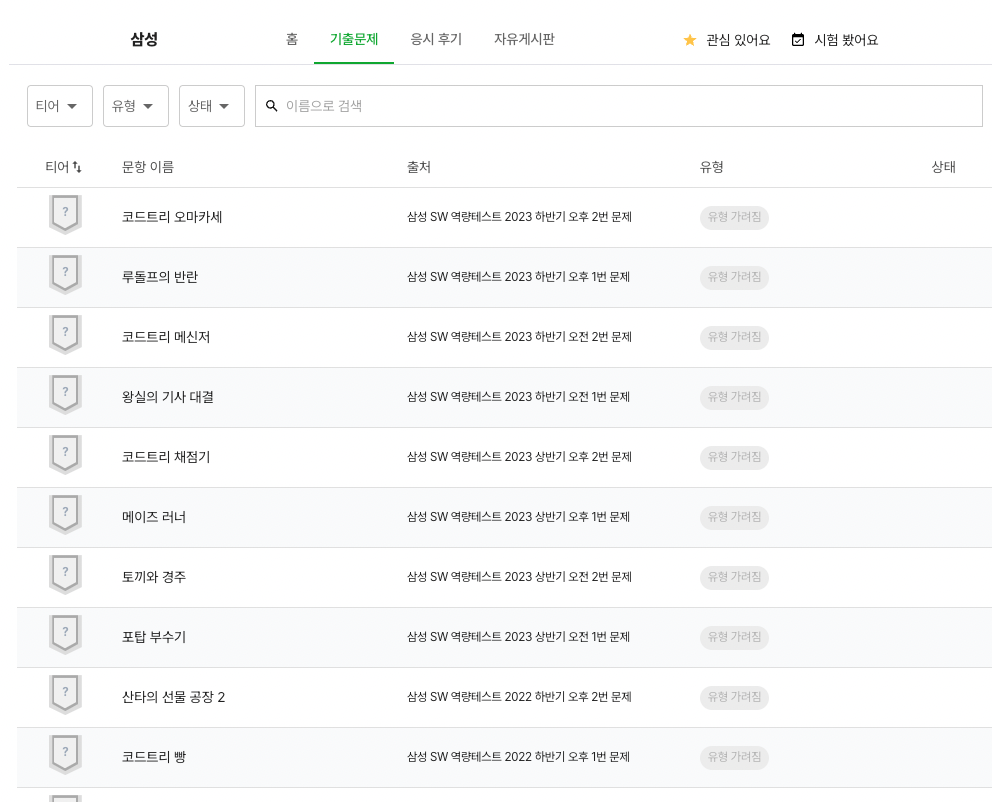Click the tier shield icon for 산타의 선물 공장 2
The image size is (992, 802).
click(x=65, y=696)
